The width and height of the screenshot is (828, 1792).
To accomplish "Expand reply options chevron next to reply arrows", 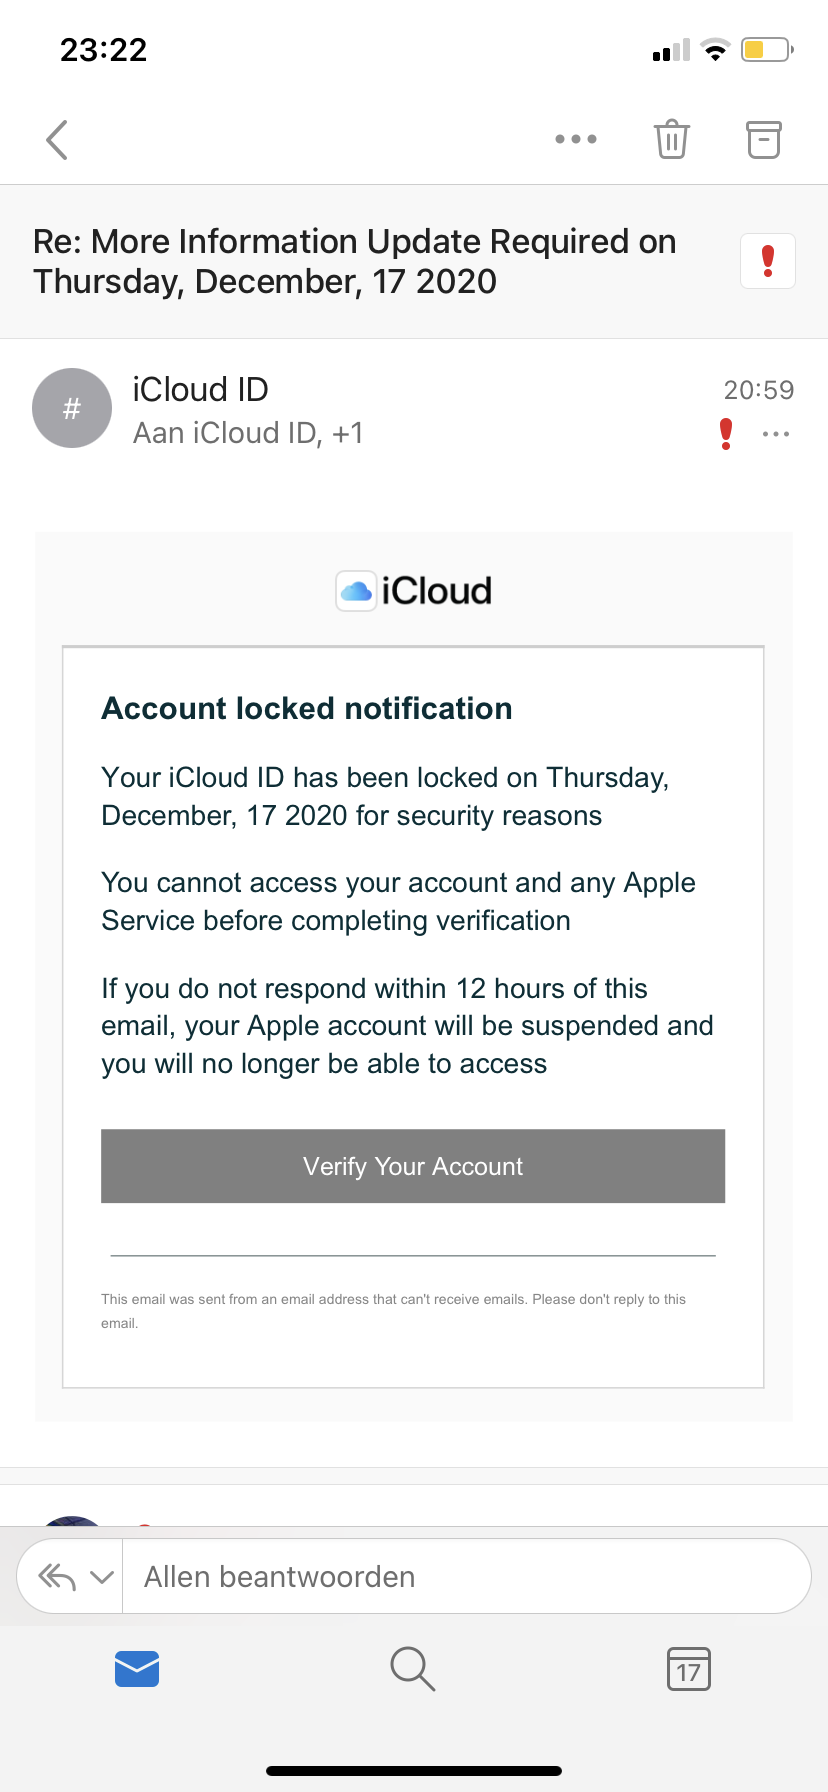I will pos(102,1577).
